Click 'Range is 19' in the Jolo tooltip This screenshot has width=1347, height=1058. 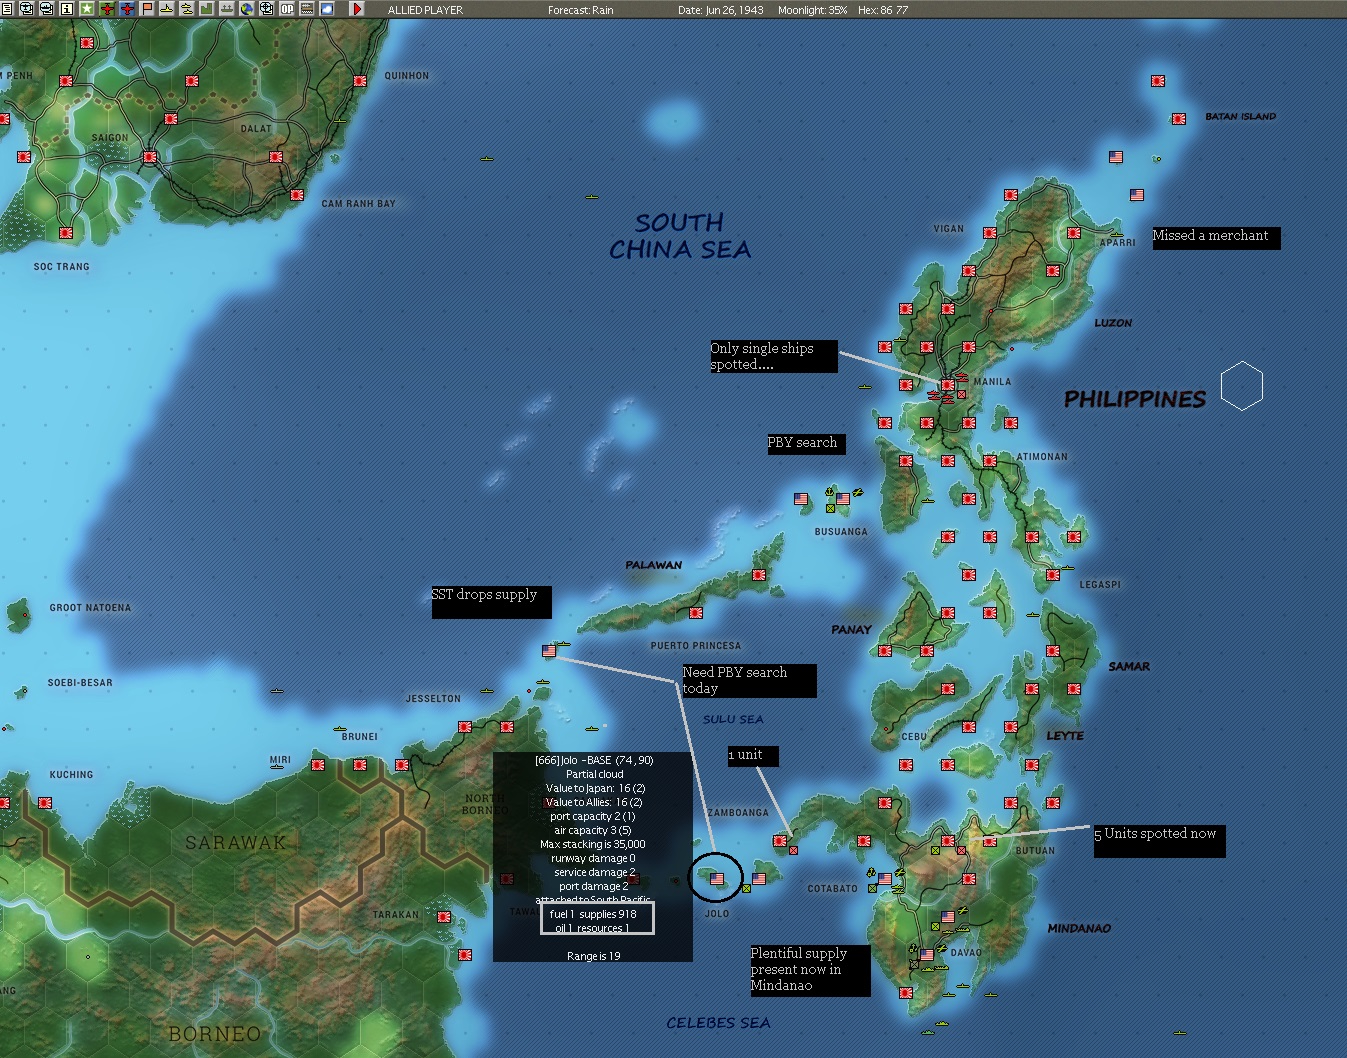[x=593, y=957]
